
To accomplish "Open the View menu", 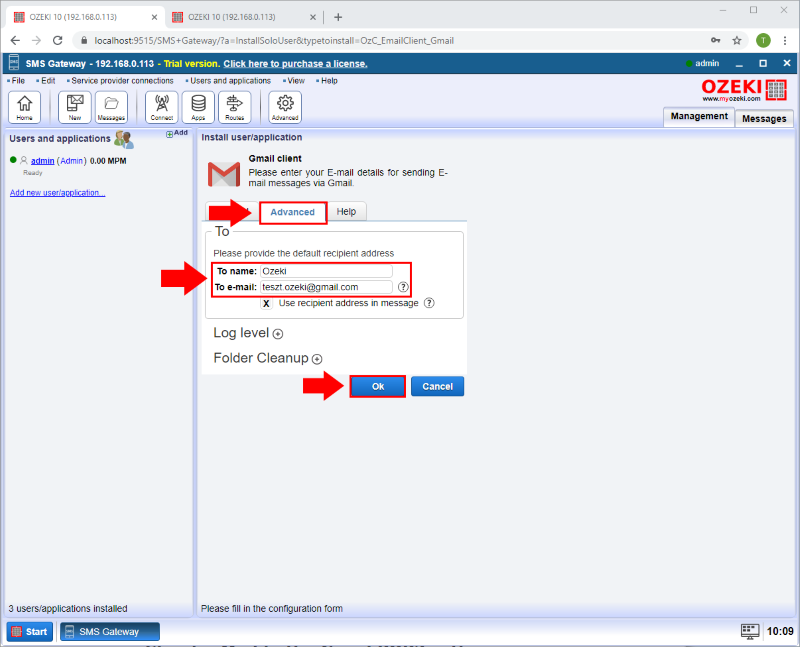I will [x=294, y=81].
